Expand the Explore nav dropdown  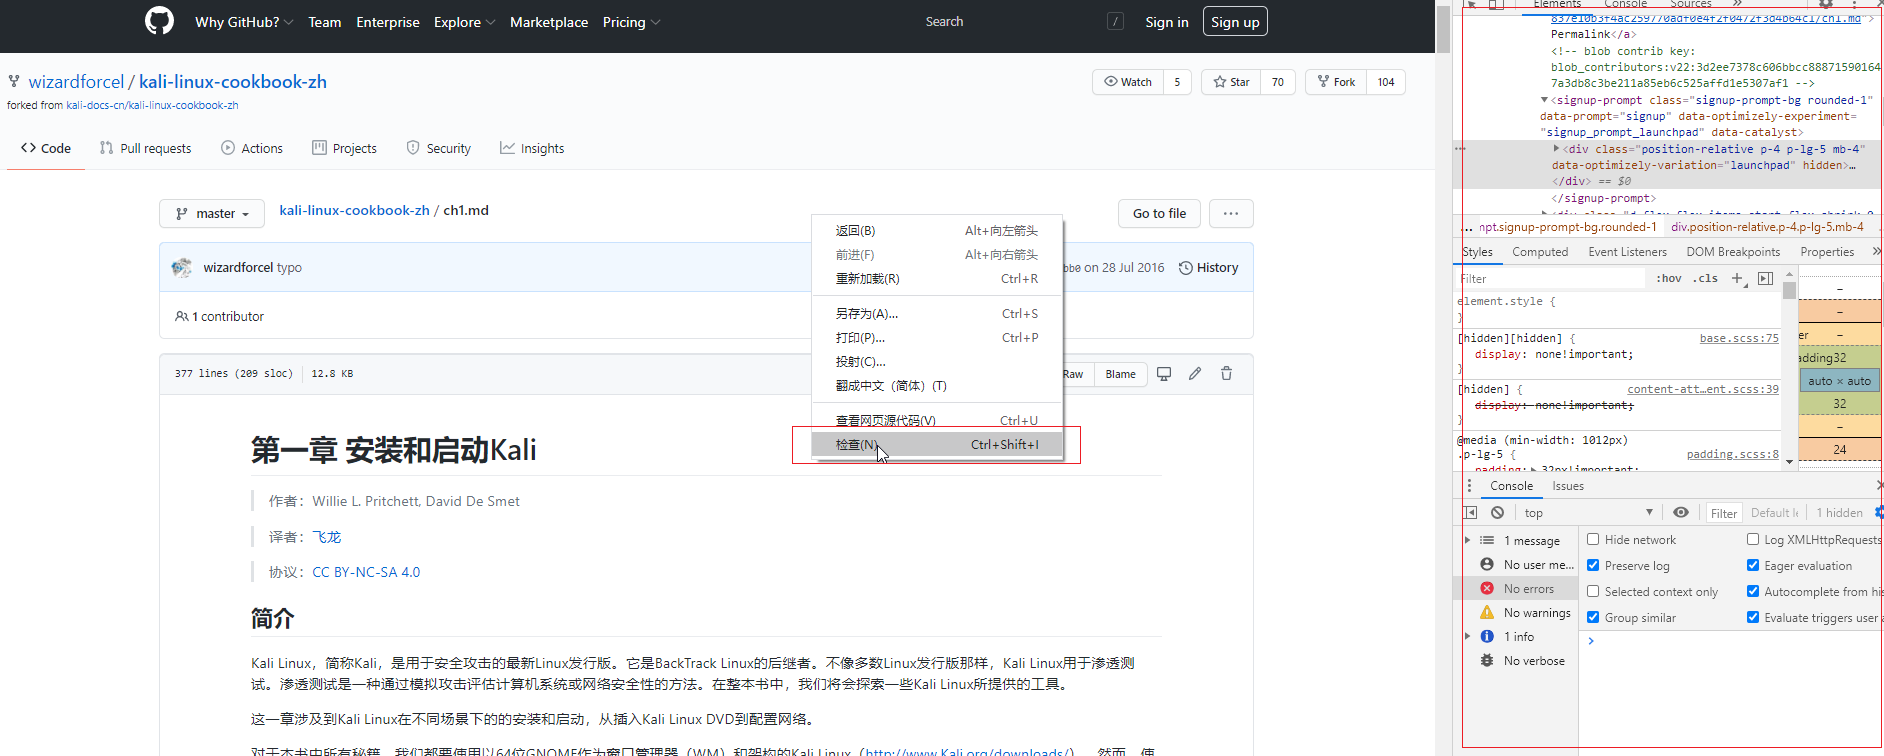tap(464, 22)
